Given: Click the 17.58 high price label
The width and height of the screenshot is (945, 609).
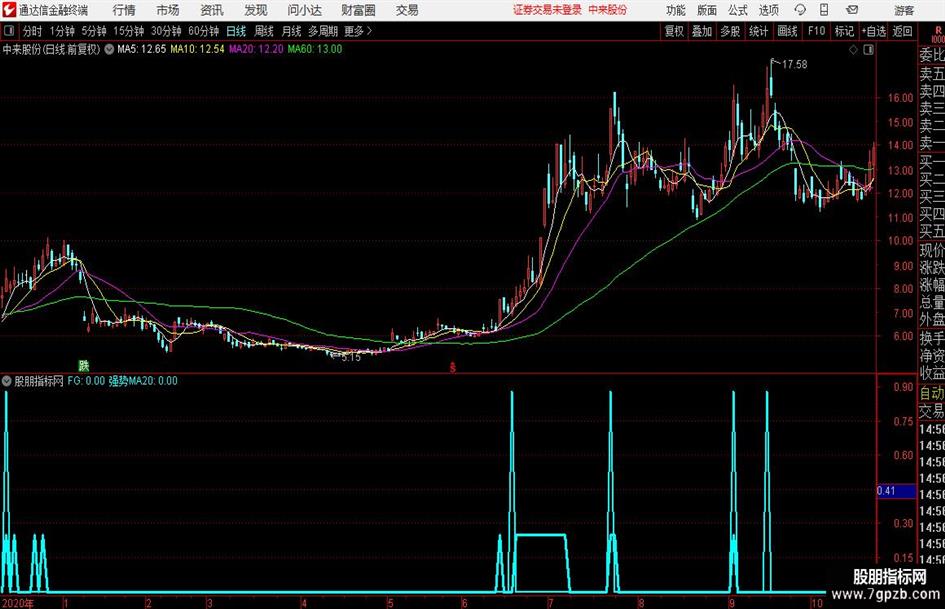Looking at the screenshot, I should 794,65.
